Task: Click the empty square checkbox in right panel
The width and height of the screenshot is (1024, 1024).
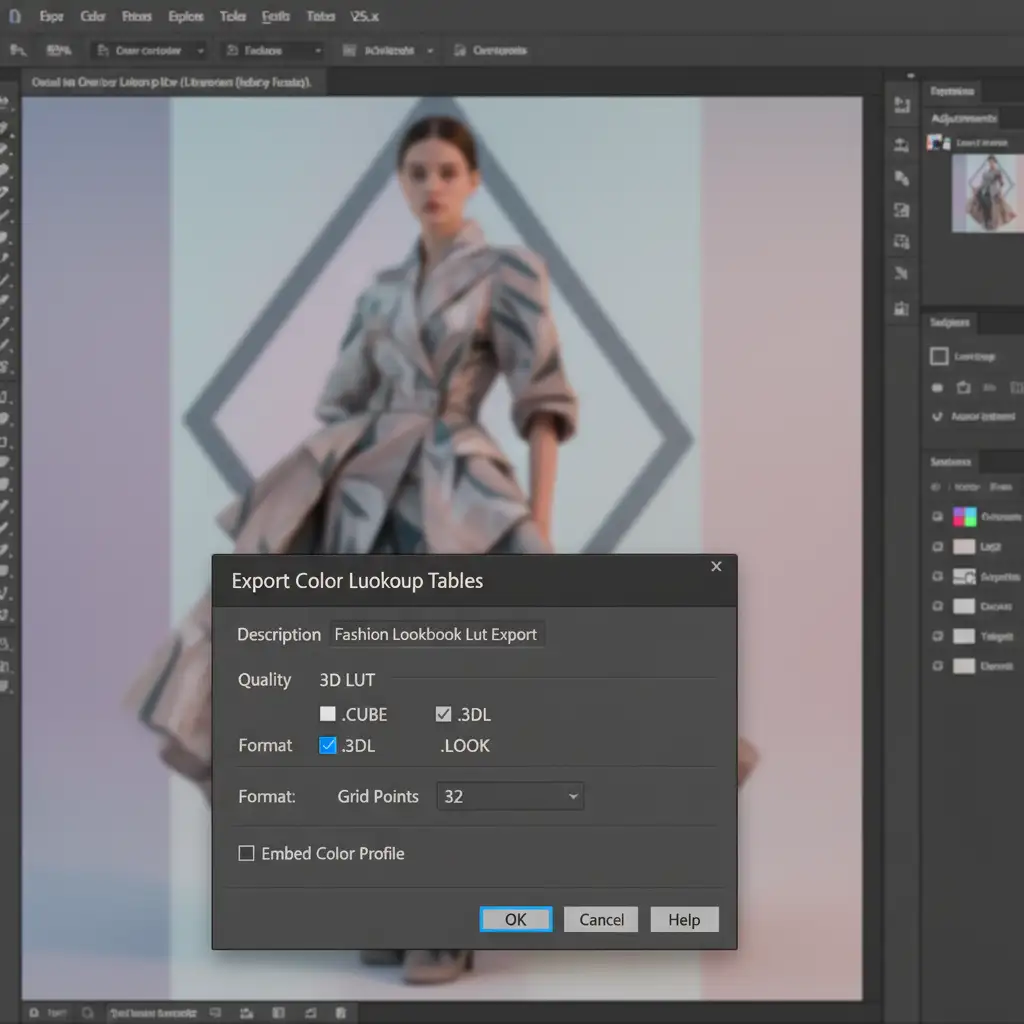Action: pyautogui.click(x=939, y=356)
